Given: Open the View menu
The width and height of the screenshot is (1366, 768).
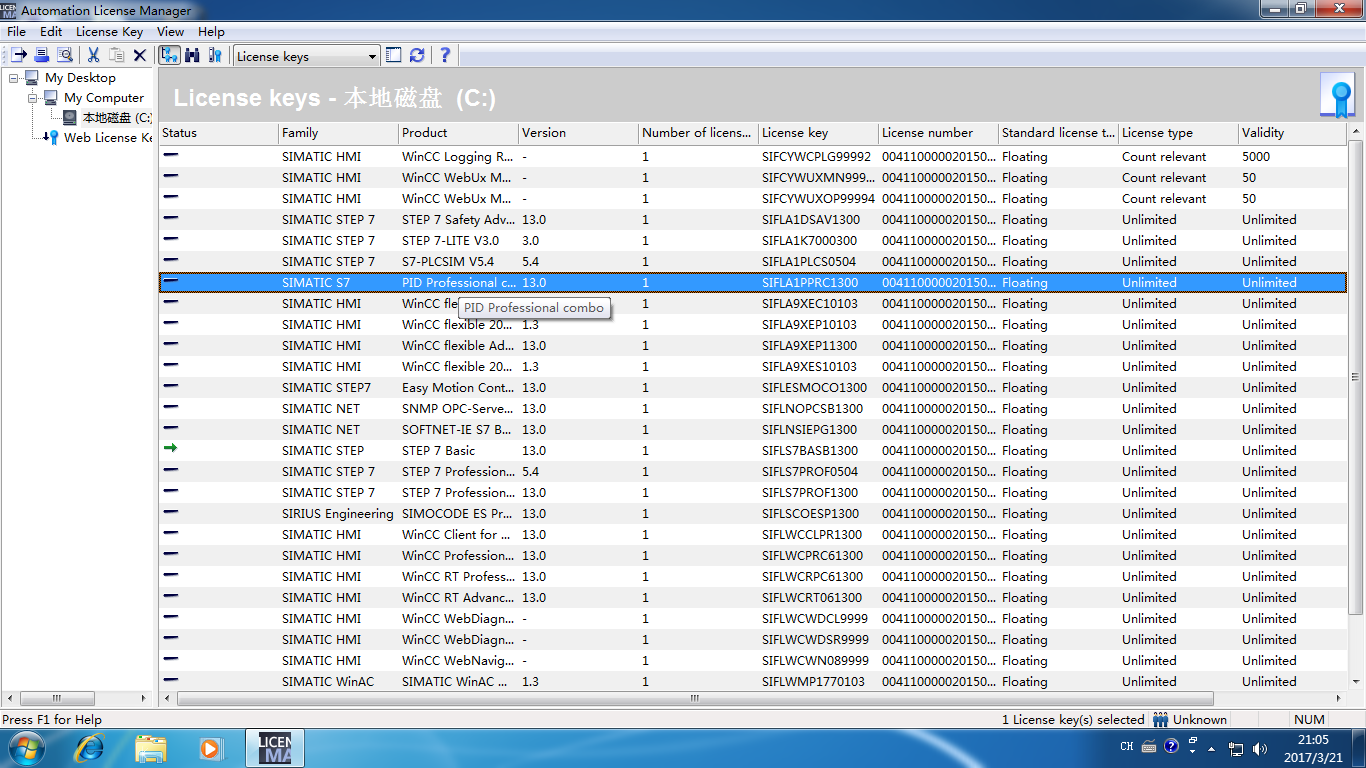Looking at the screenshot, I should point(170,32).
